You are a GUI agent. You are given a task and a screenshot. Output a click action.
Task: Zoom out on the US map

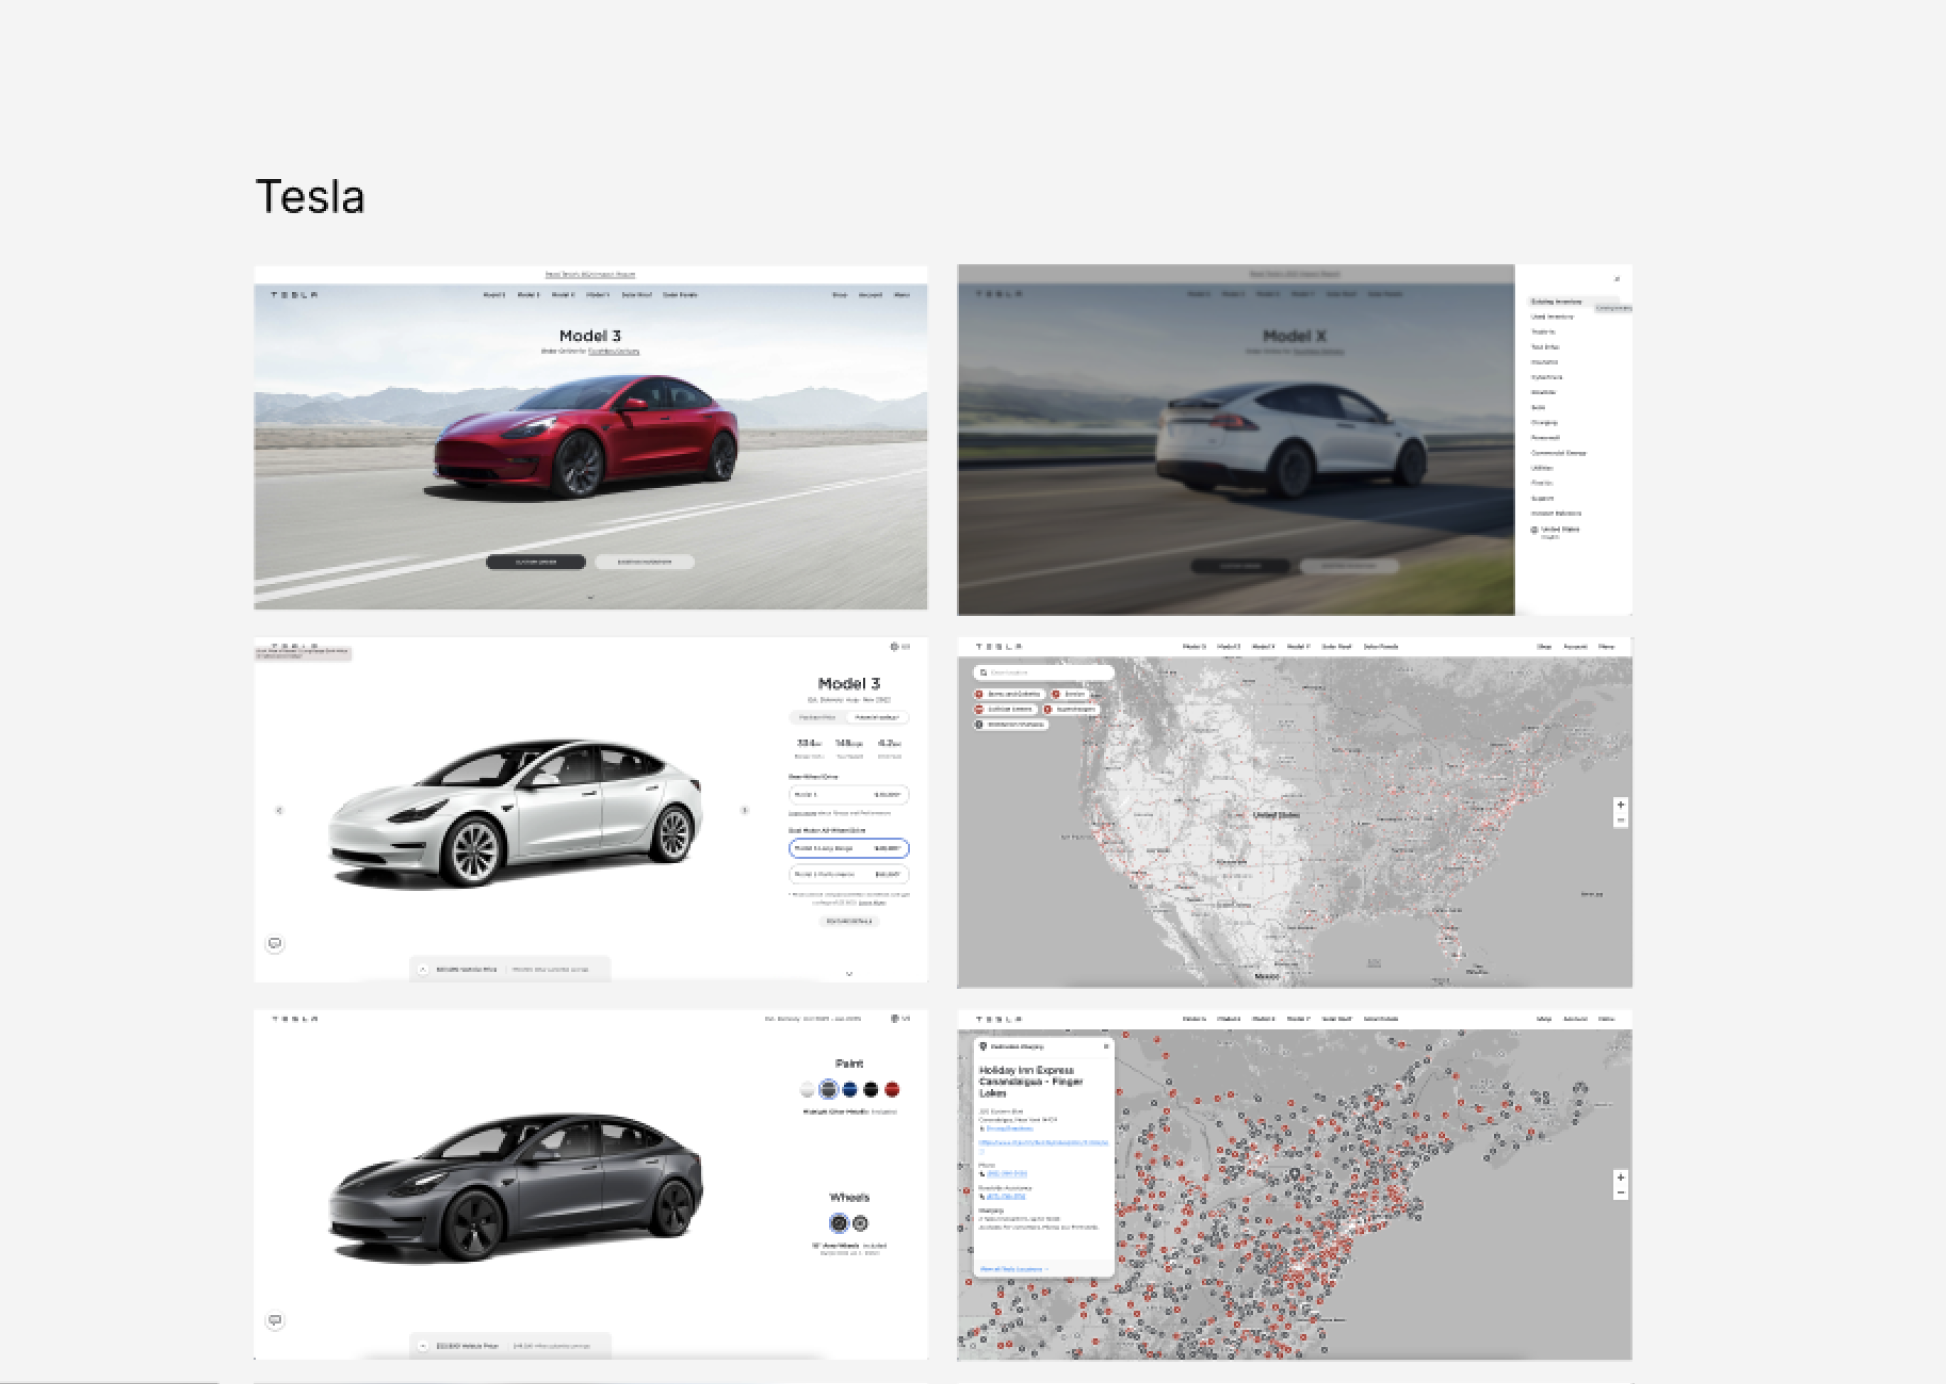[1621, 820]
